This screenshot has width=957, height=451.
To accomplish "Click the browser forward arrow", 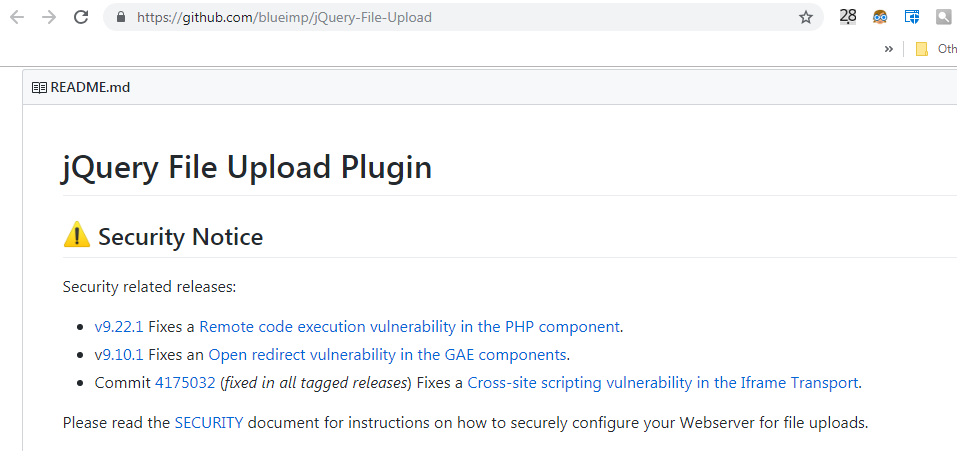I will tap(49, 17).
